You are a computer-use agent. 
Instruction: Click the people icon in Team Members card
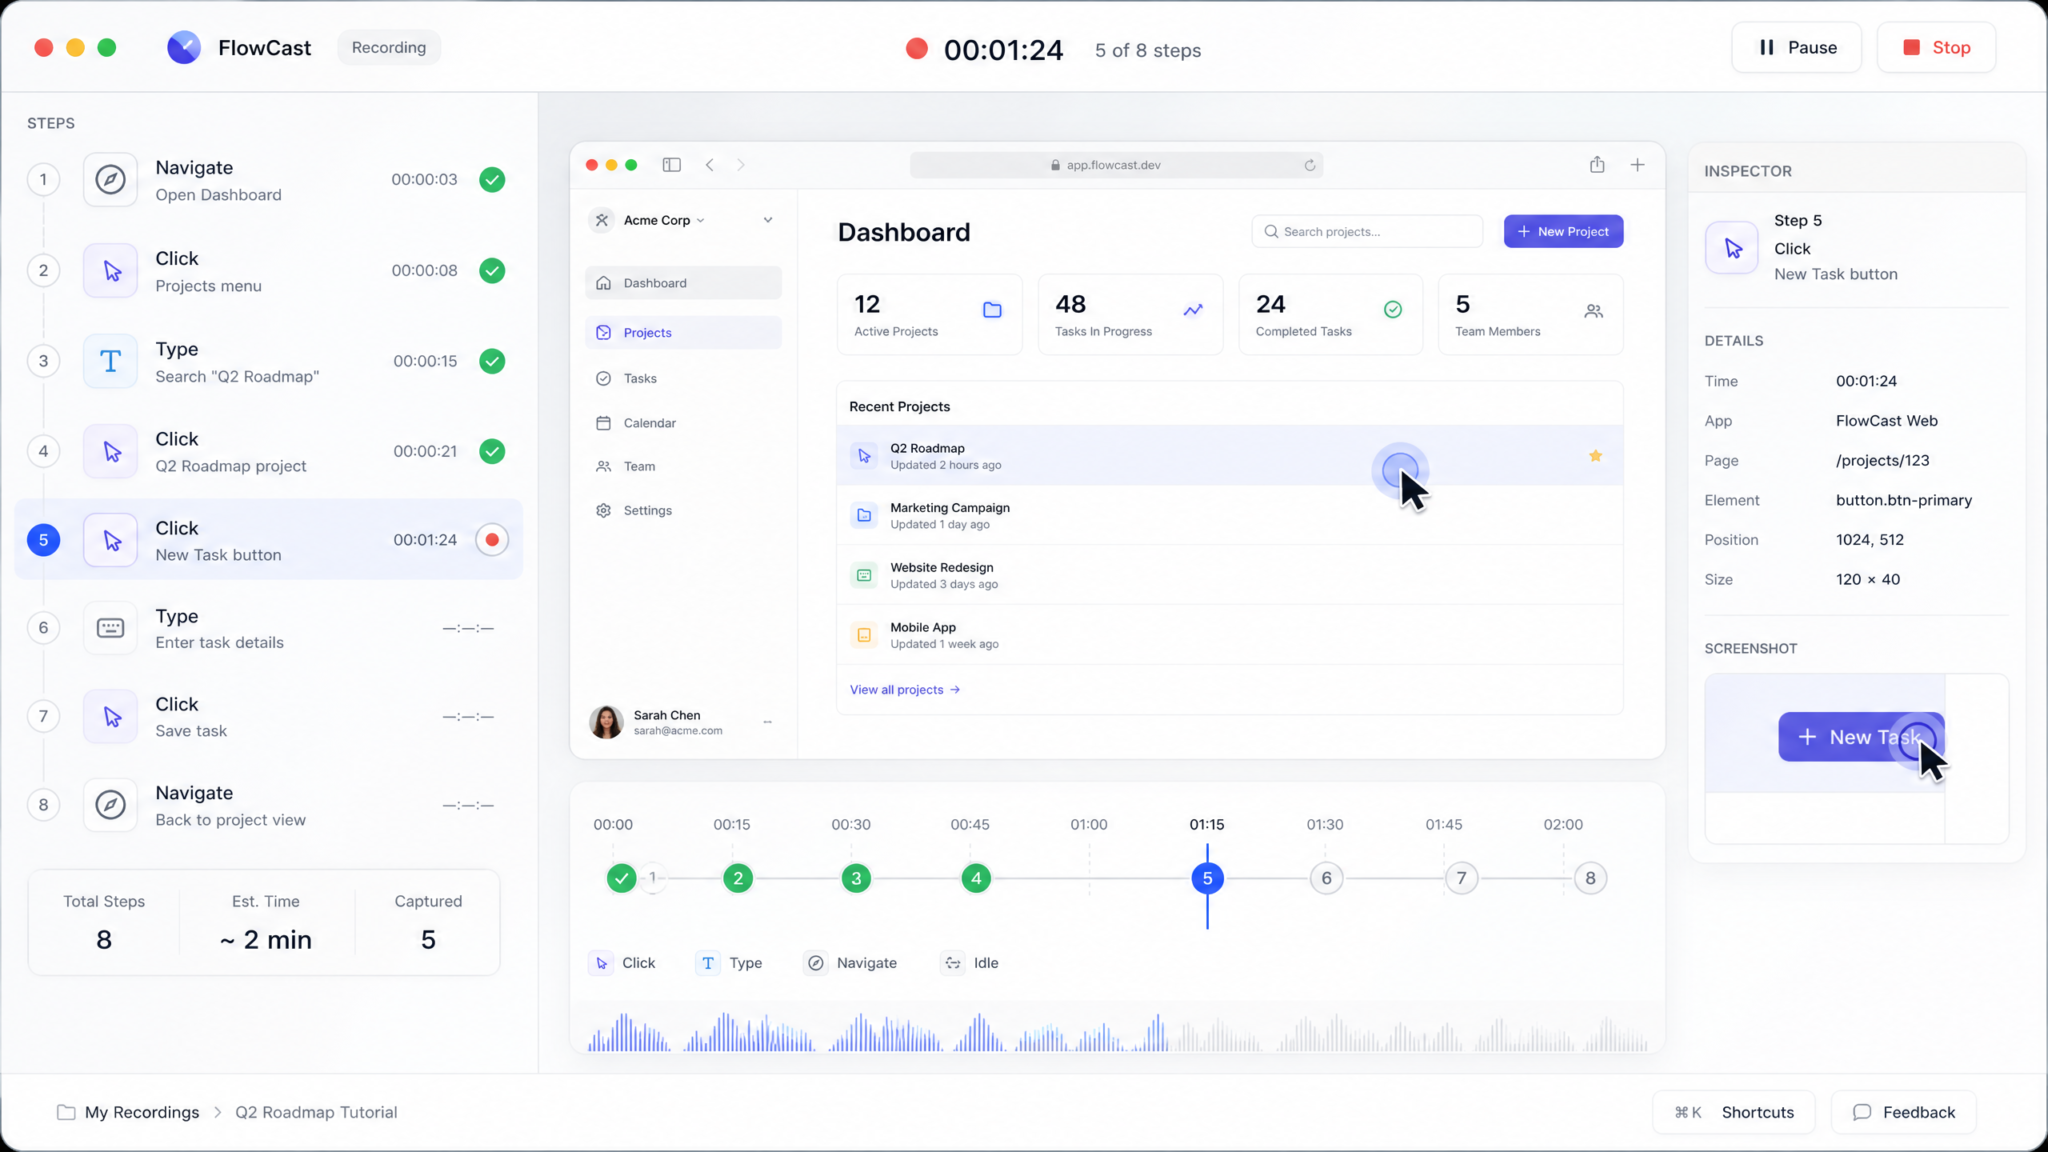1594,311
